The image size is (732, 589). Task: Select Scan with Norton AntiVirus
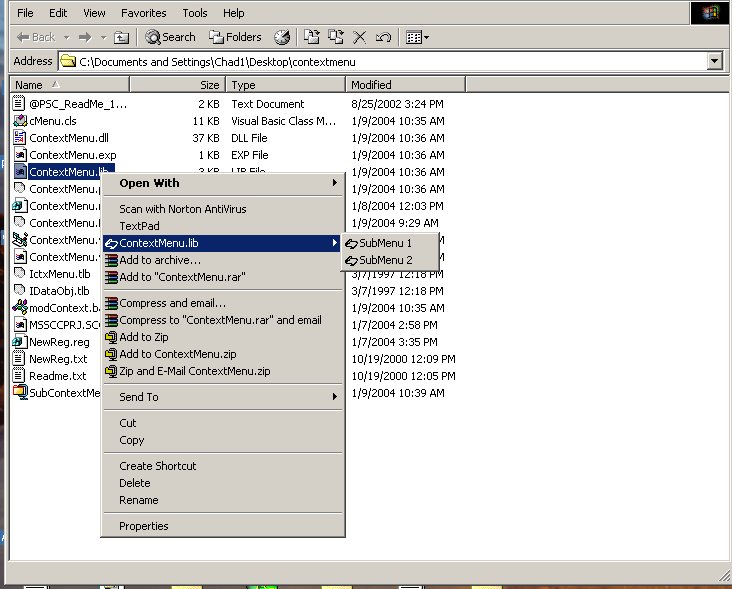point(182,209)
